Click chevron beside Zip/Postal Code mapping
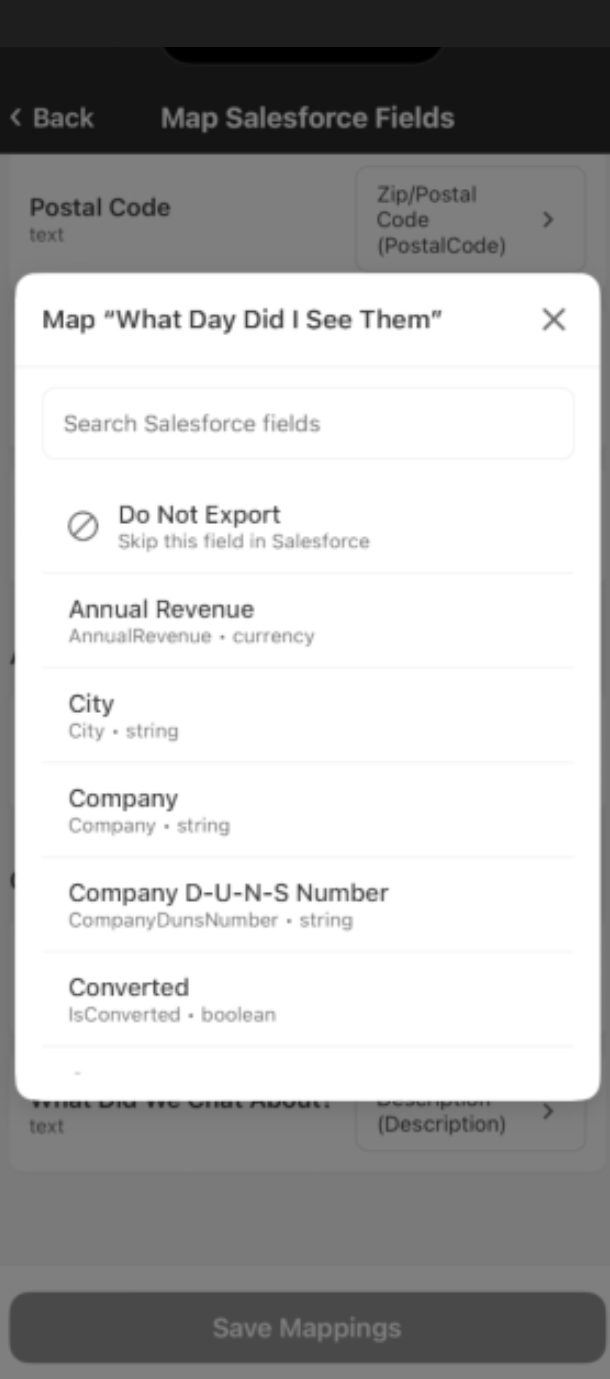Viewport: 610px width, 1379px height. [548, 219]
